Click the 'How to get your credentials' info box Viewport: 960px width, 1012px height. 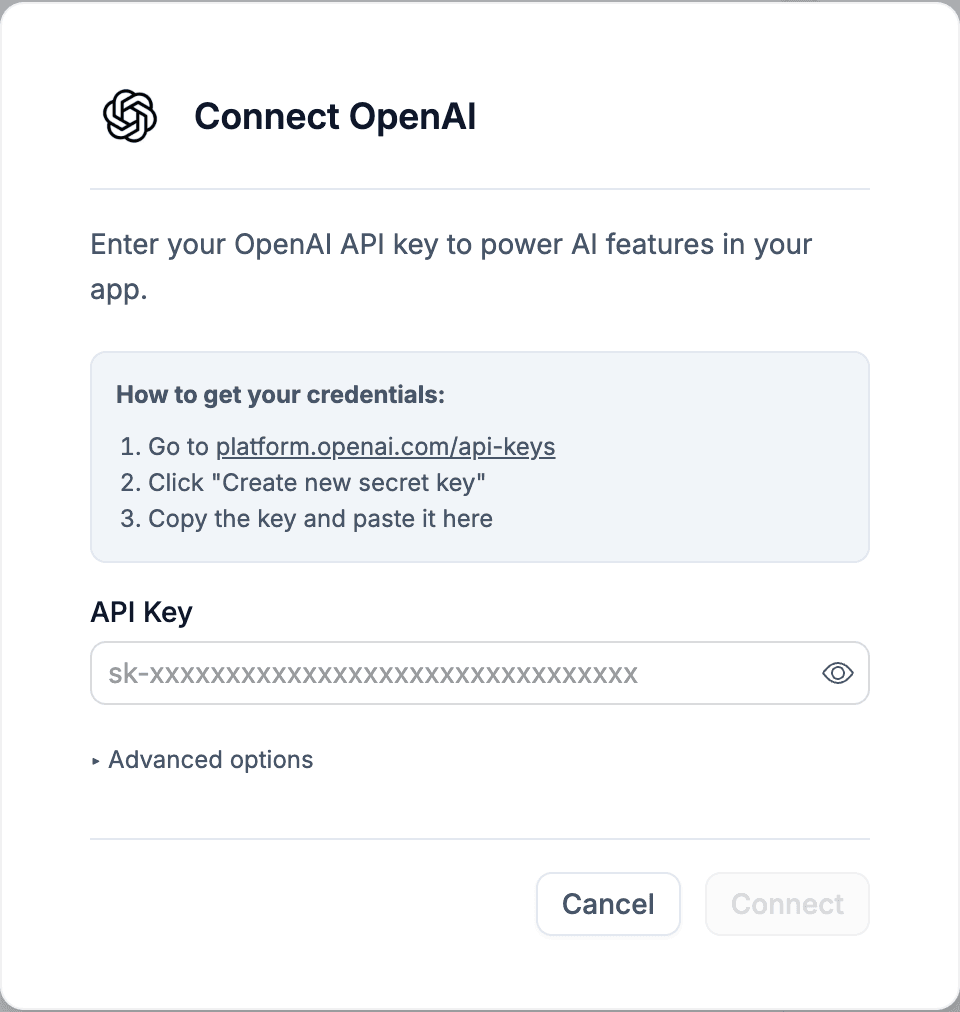click(x=480, y=456)
